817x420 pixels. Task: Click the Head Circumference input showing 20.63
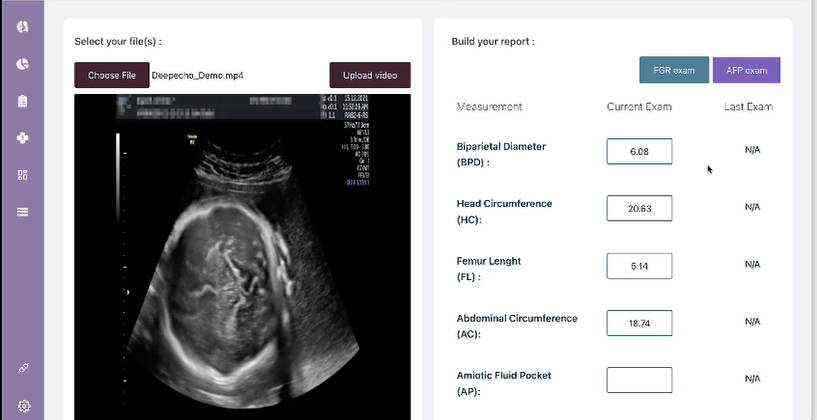click(x=639, y=208)
